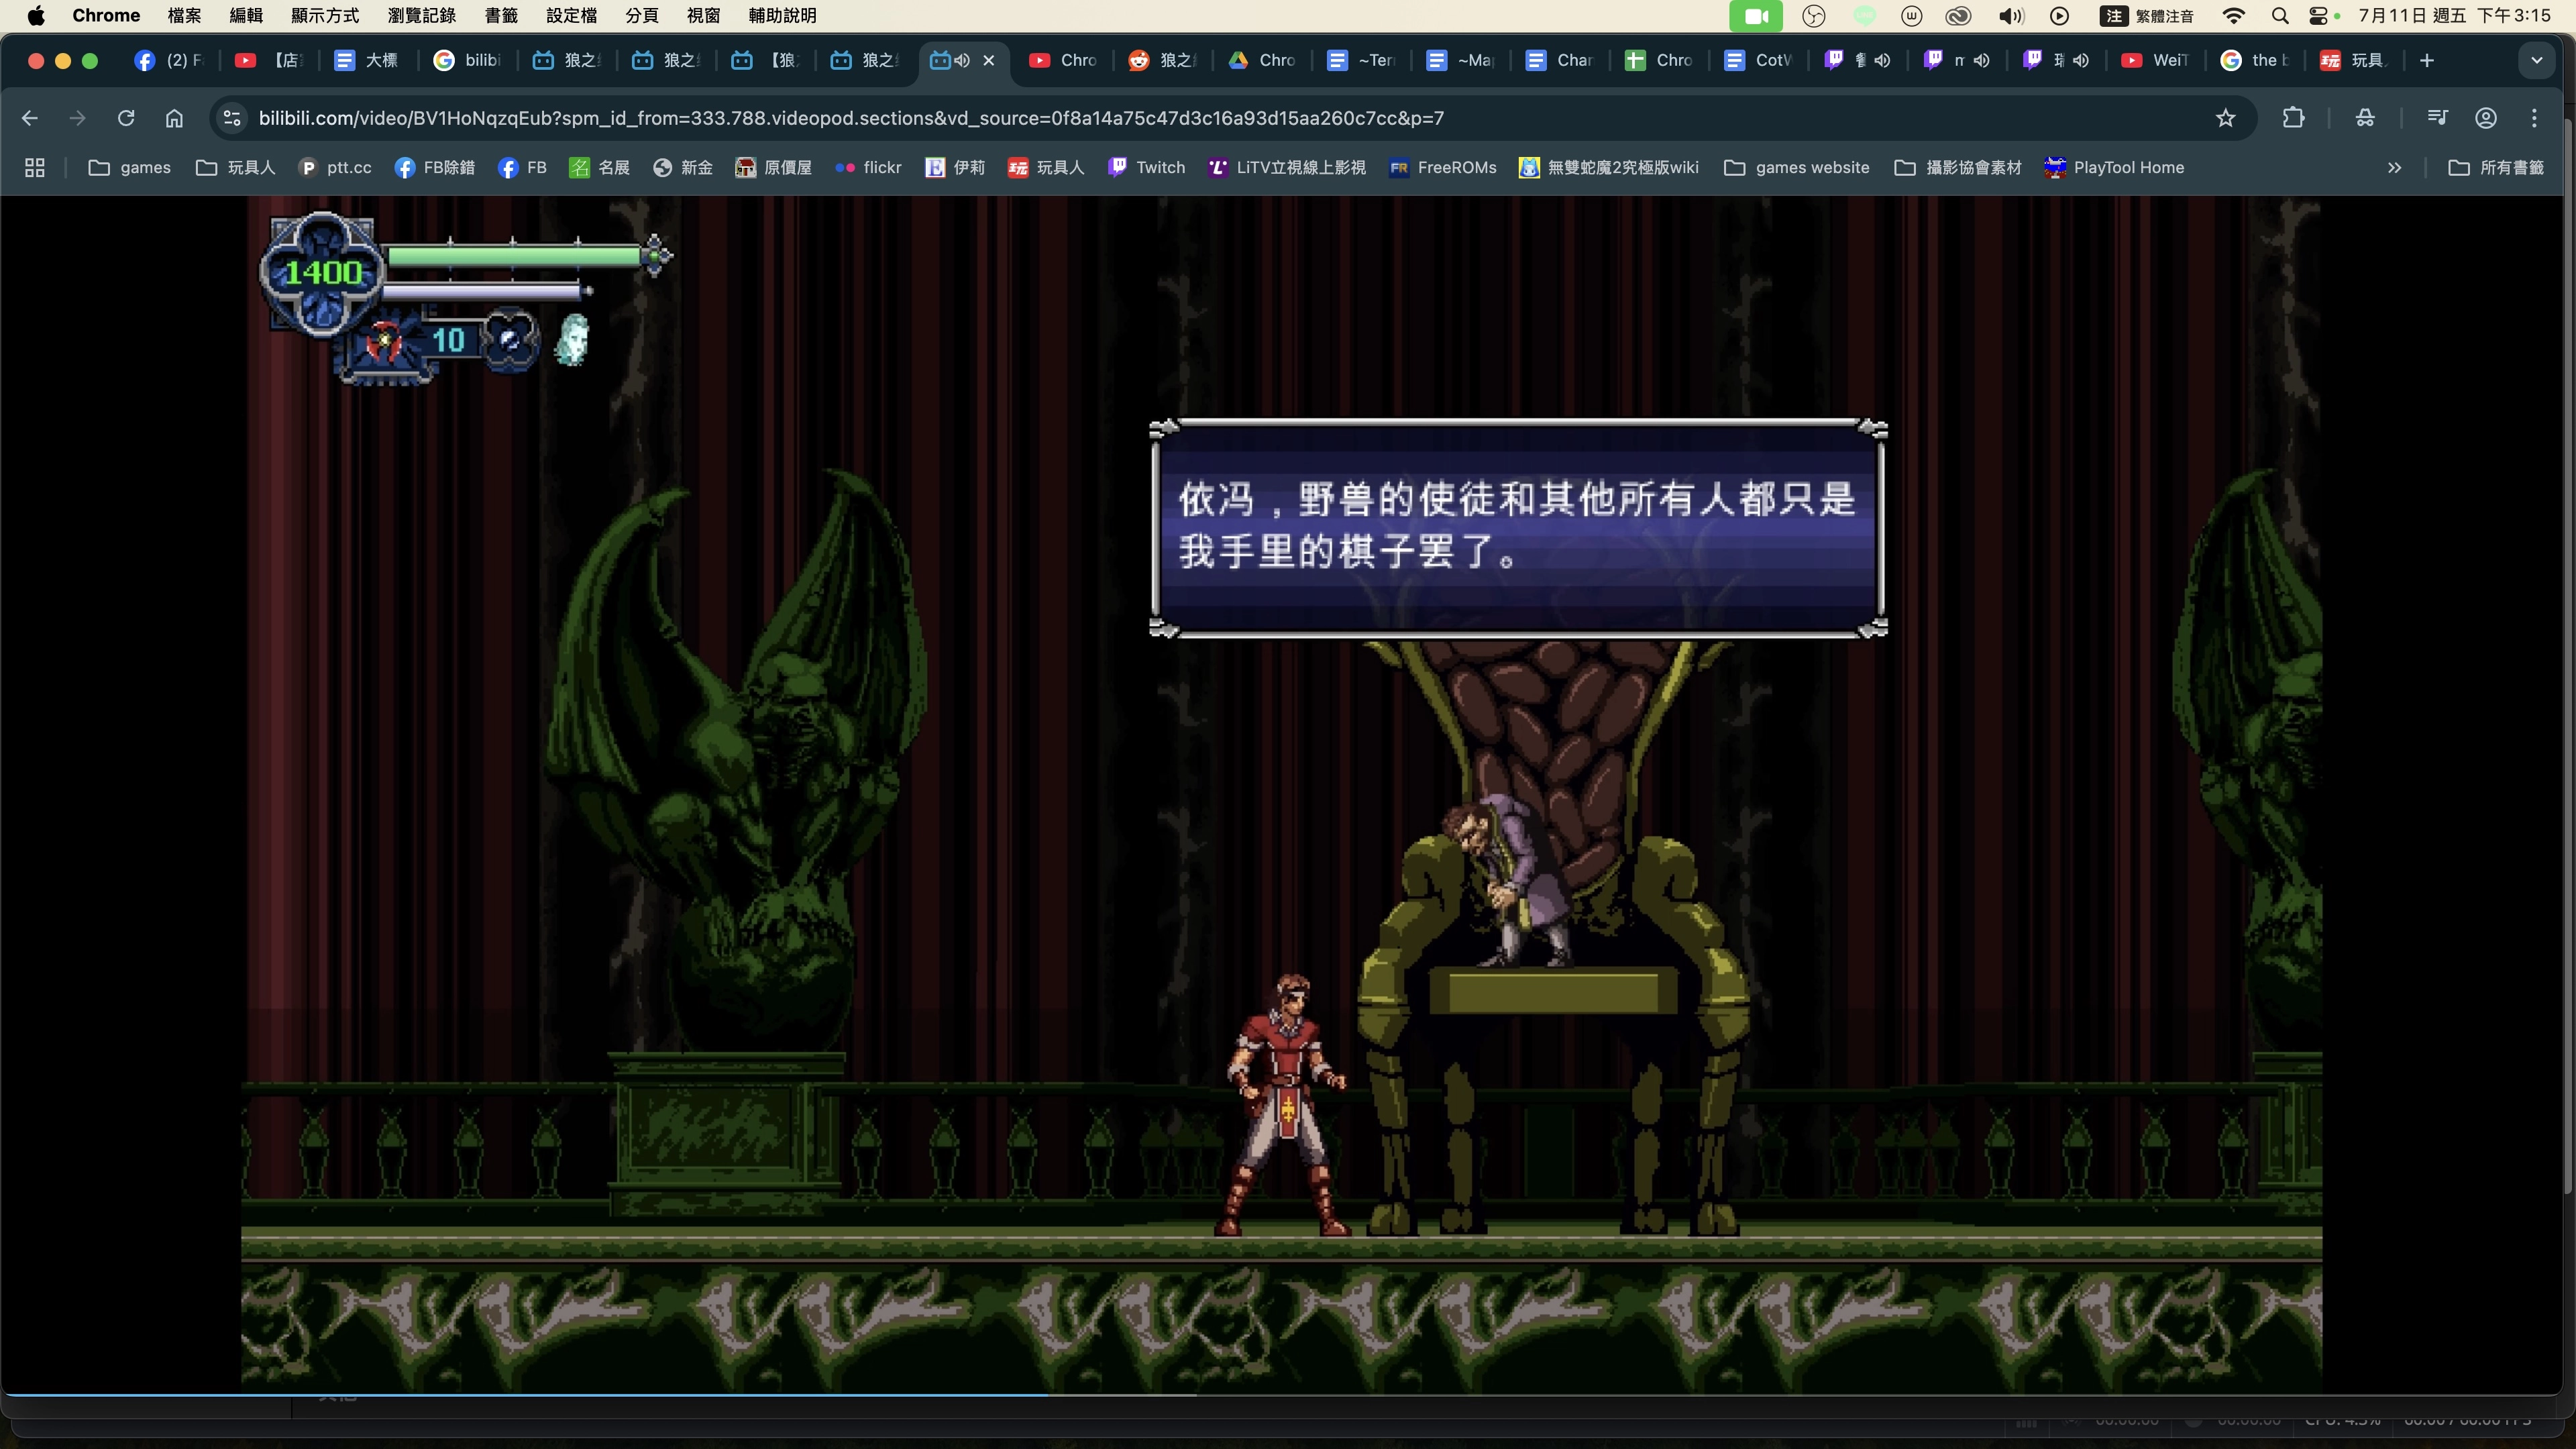
Task: Open the Apple menu
Action: point(36,16)
